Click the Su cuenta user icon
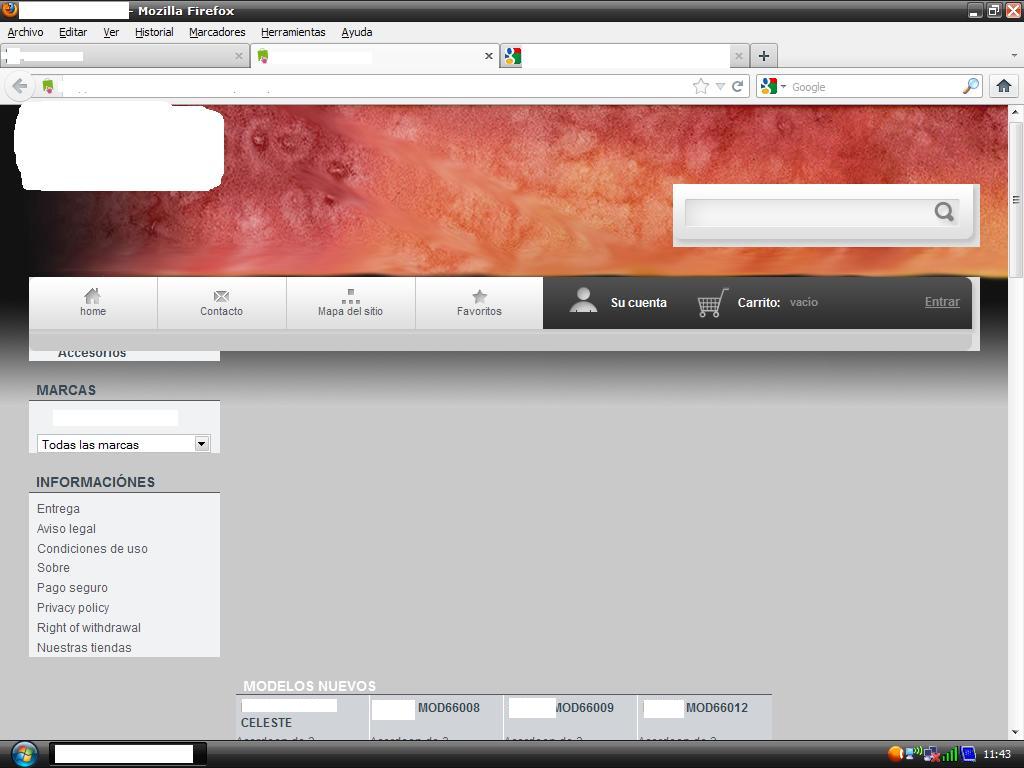 click(x=583, y=301)
